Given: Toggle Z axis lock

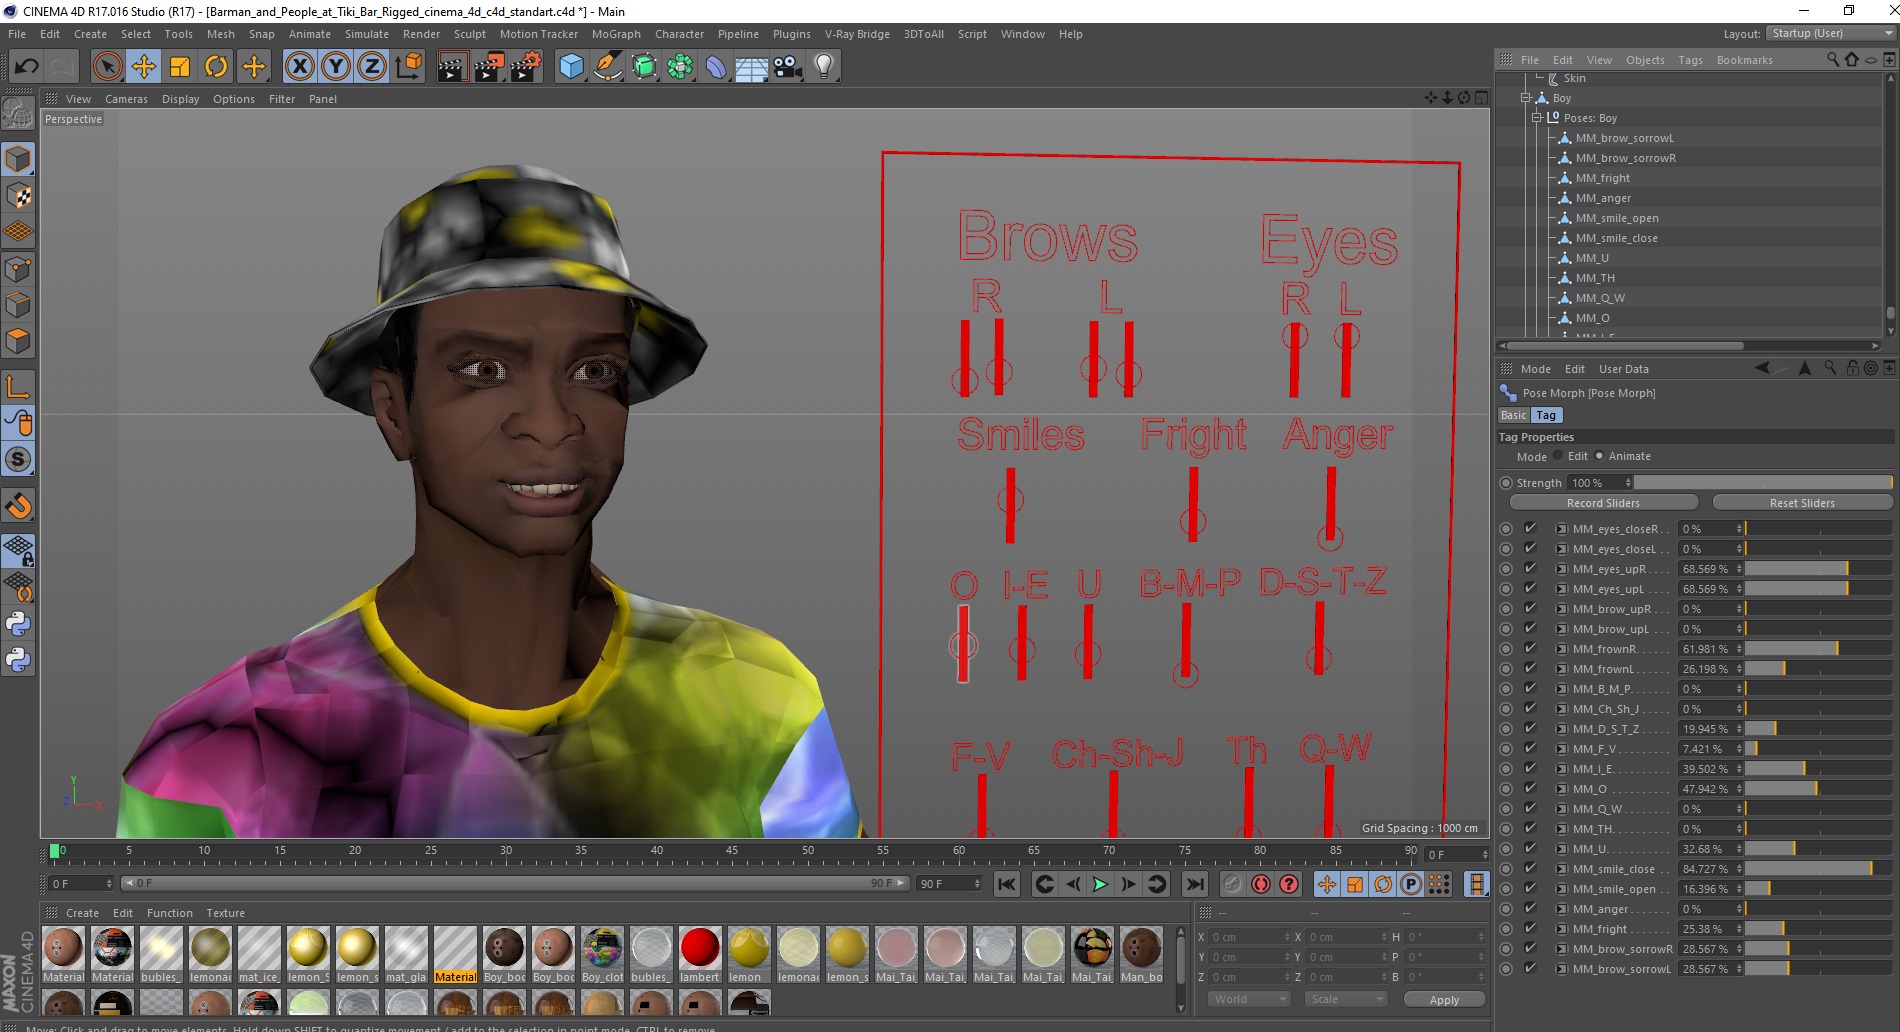Looking at the screenshot, I should [371, 67].
